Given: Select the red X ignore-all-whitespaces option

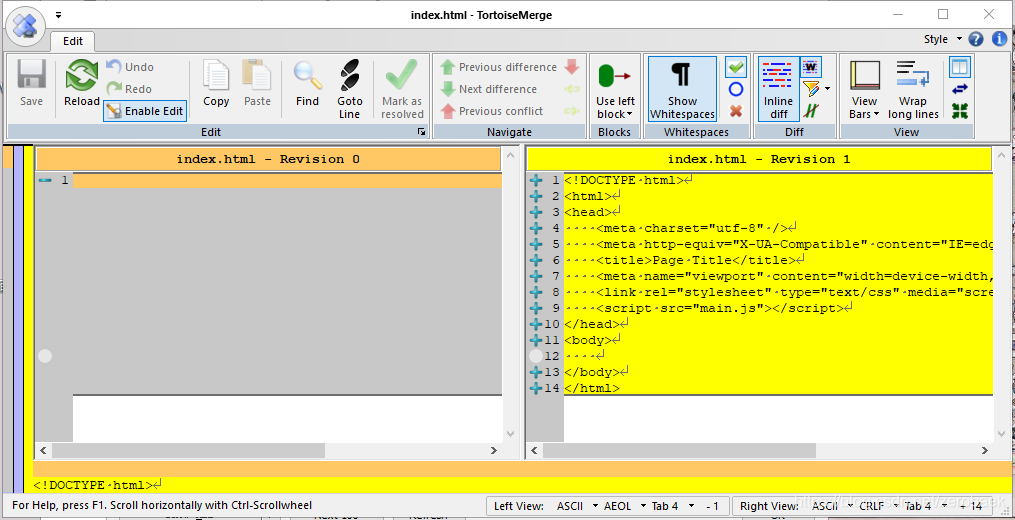Looking at the screenshot, I should (x=736, y=111).
